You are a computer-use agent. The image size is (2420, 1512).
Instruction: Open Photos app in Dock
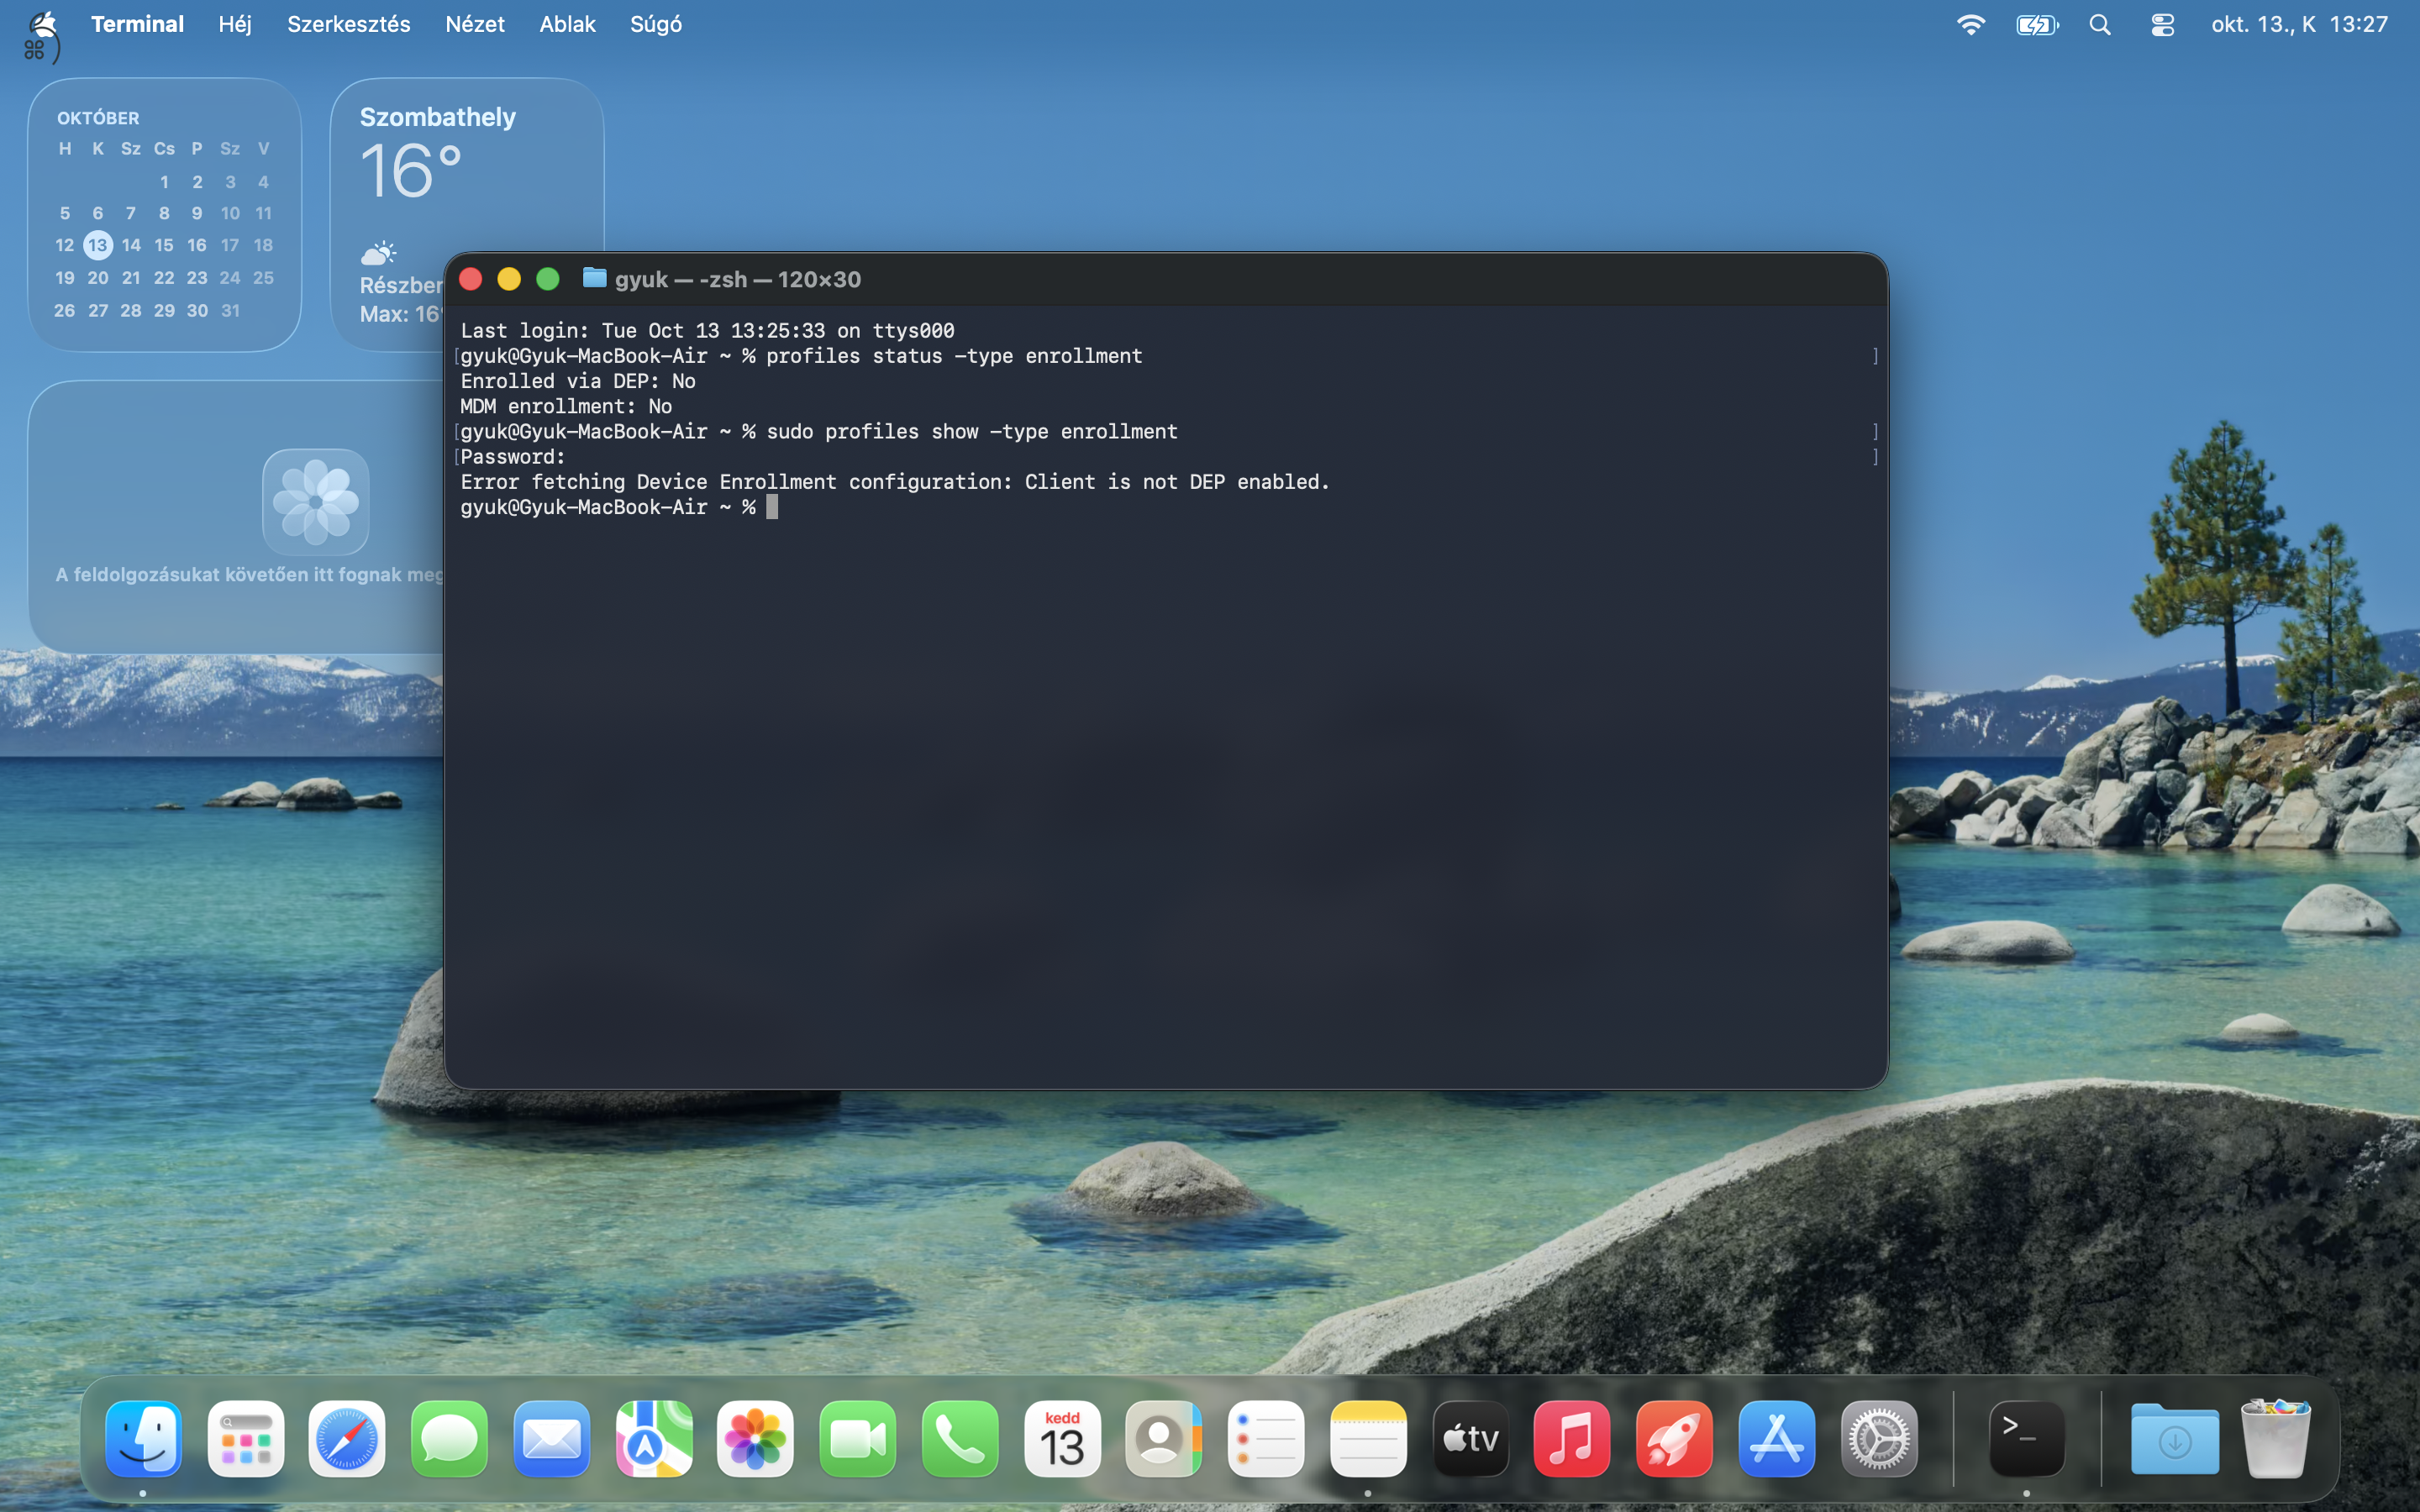756,1439
